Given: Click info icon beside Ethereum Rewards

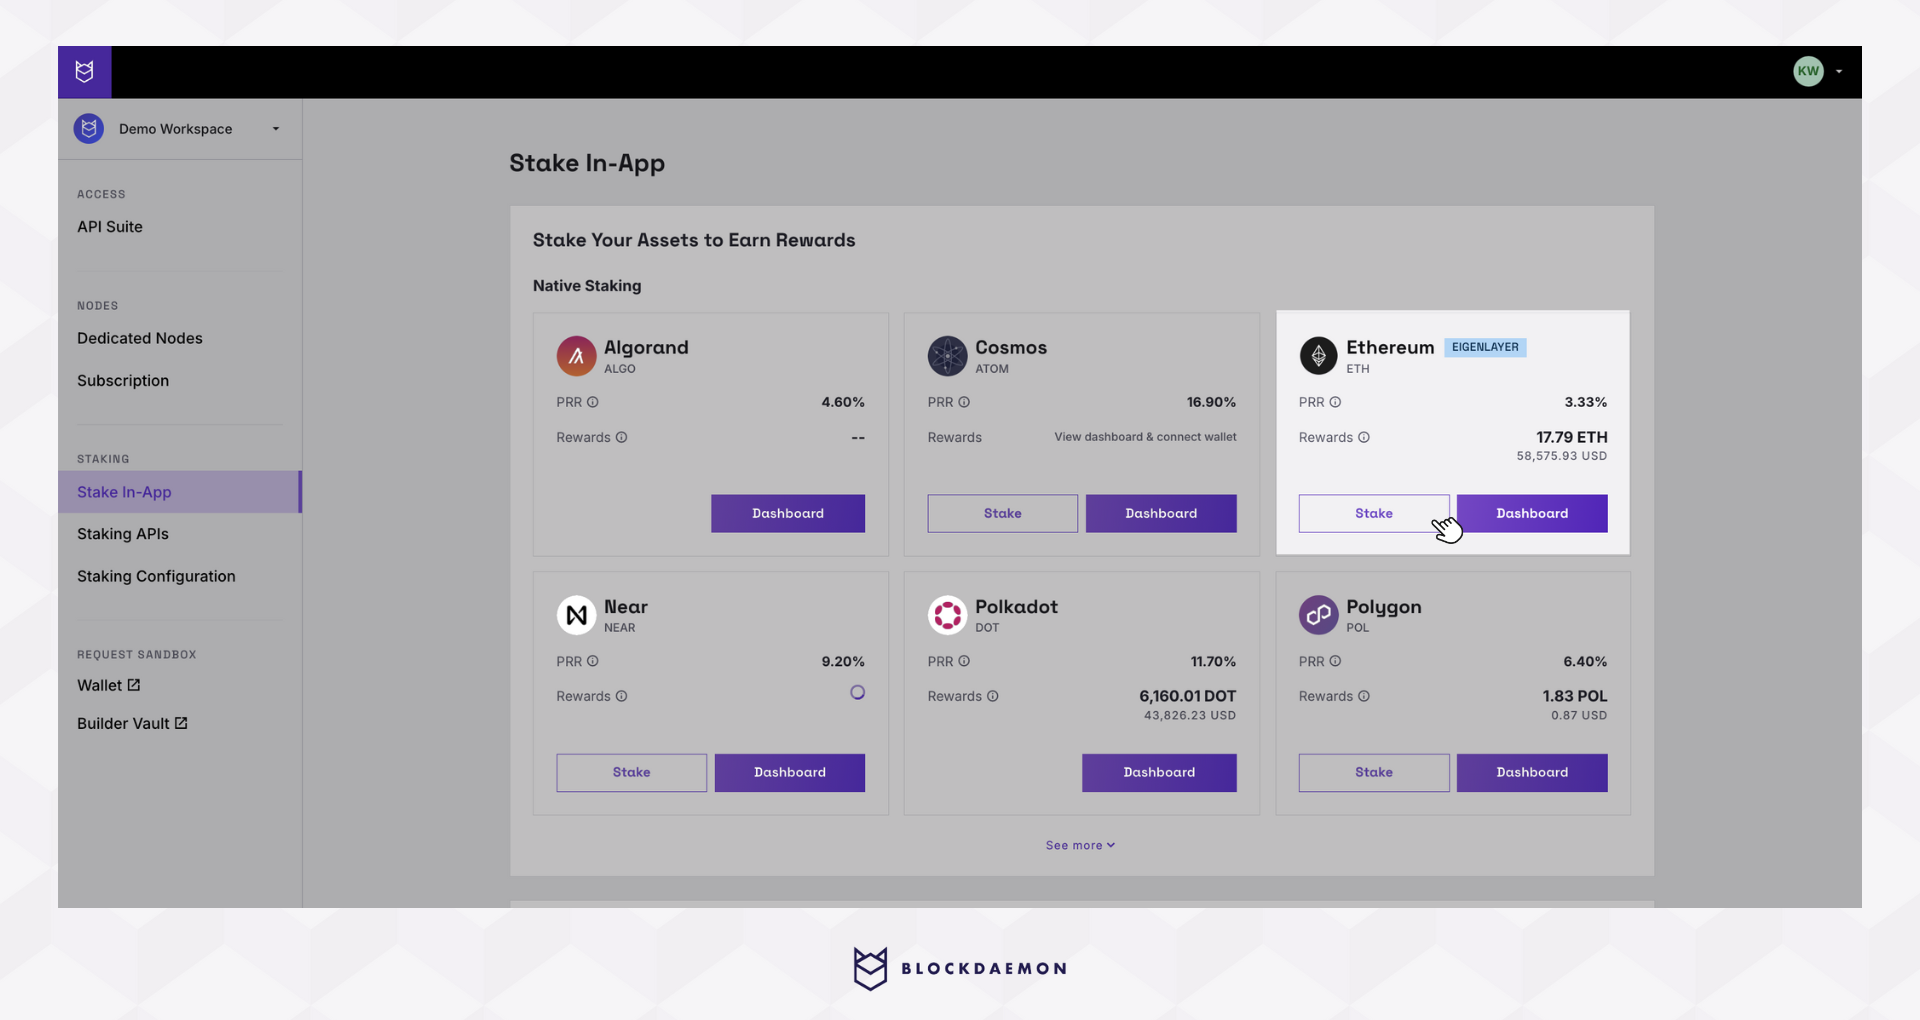Looking at the screenshot, I should point(1364,437).
